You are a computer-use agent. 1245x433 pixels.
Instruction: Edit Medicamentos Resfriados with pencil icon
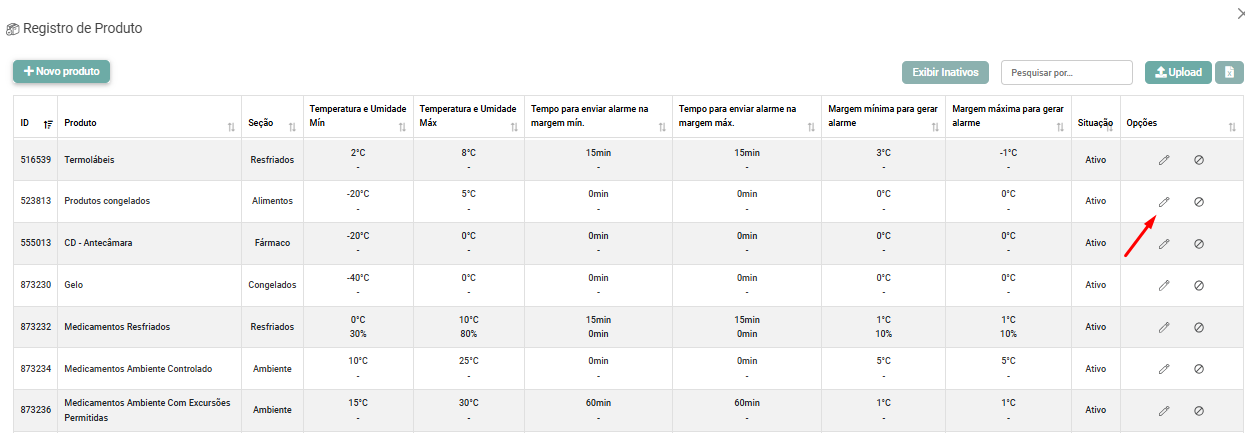[x=1164, y=327]
